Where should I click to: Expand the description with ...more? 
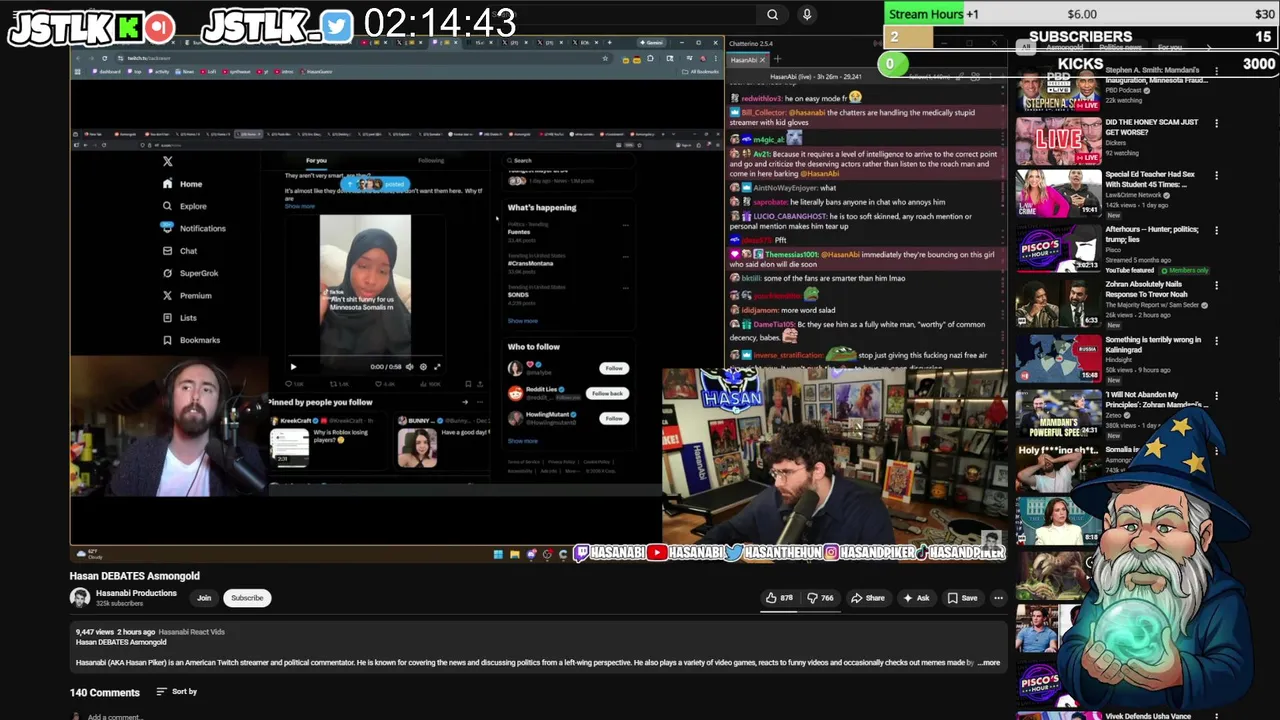988,662
